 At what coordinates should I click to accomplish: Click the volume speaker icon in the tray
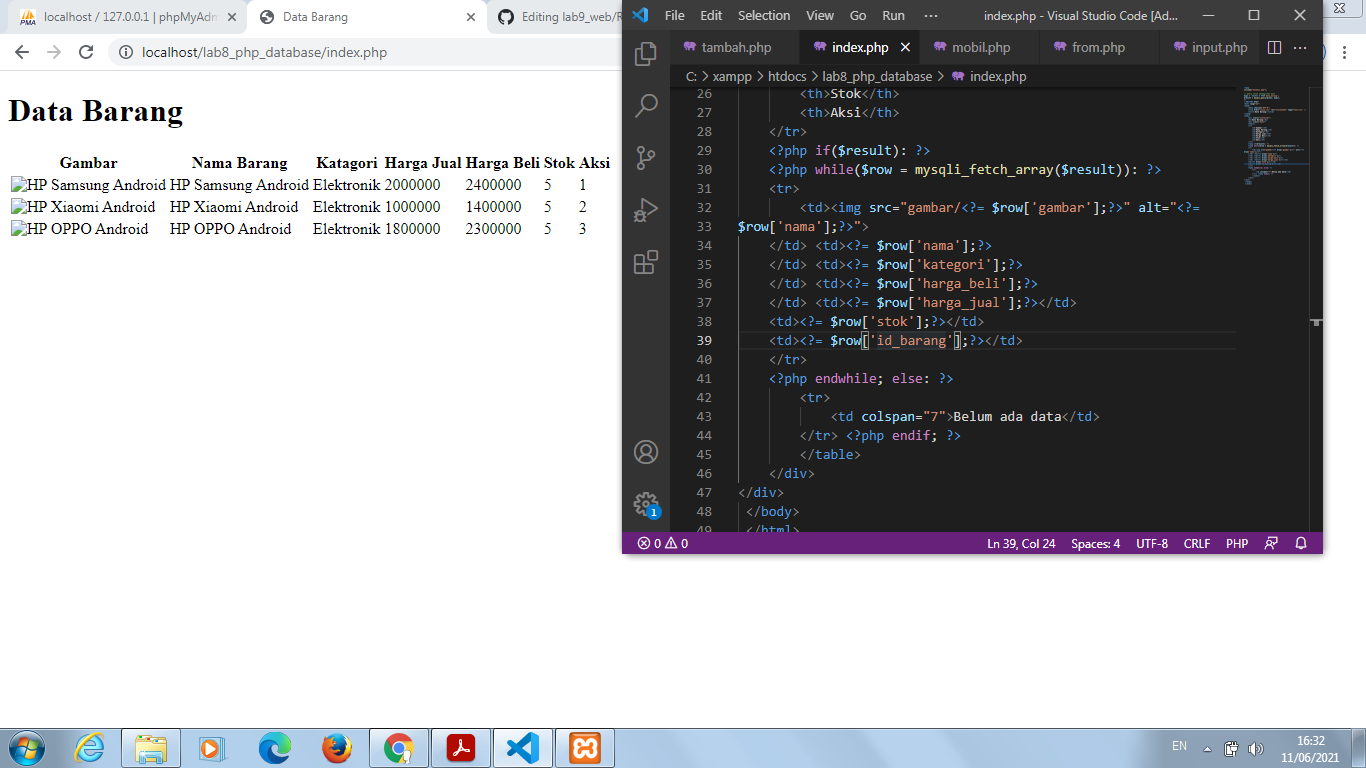[x=1256, y=748]
